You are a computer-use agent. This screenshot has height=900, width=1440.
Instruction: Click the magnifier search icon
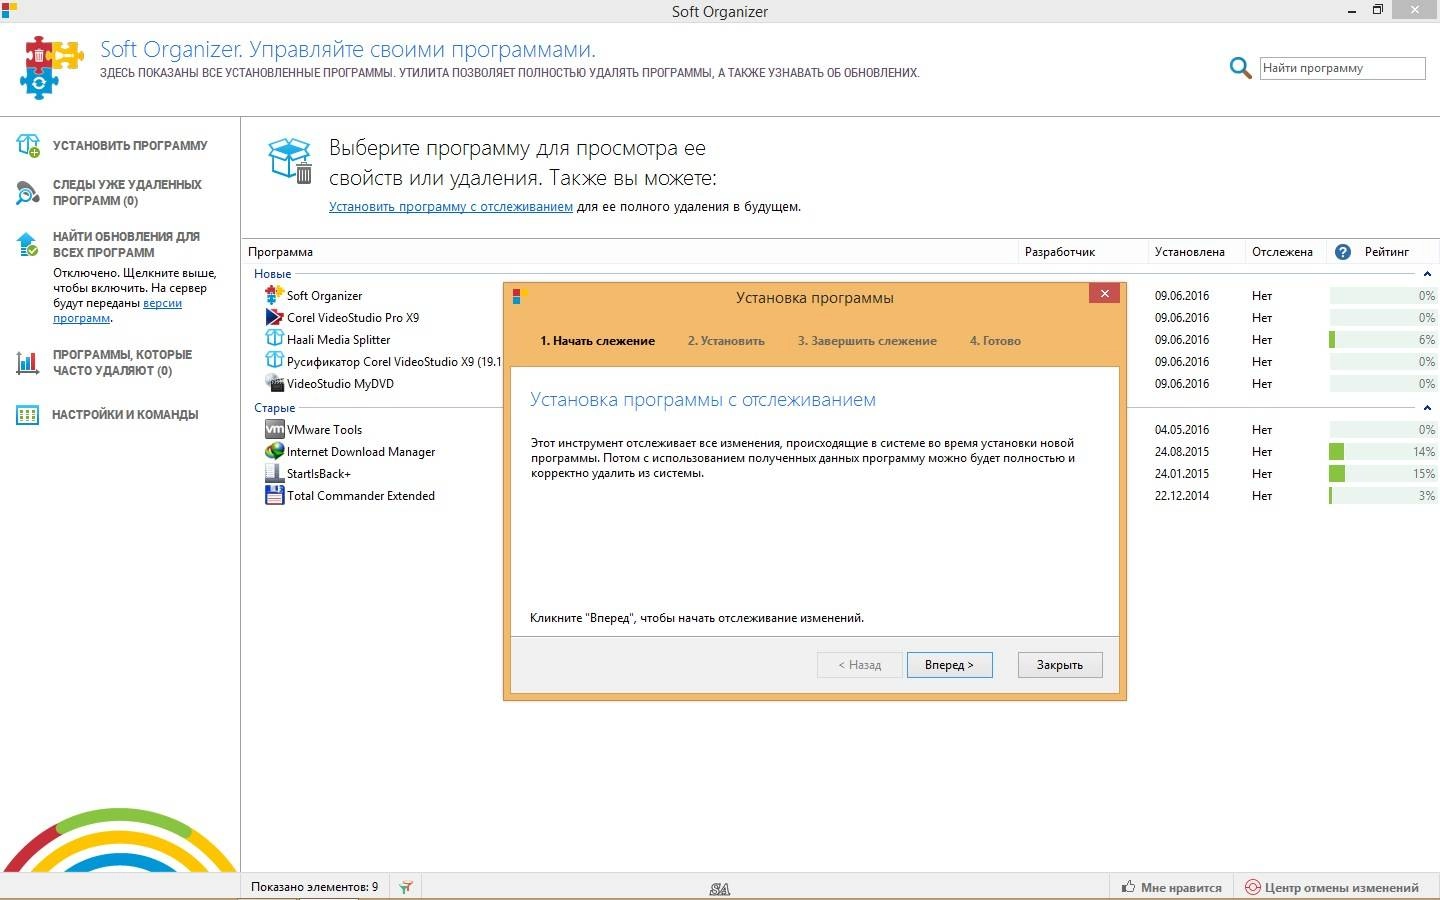point(1240,68)
